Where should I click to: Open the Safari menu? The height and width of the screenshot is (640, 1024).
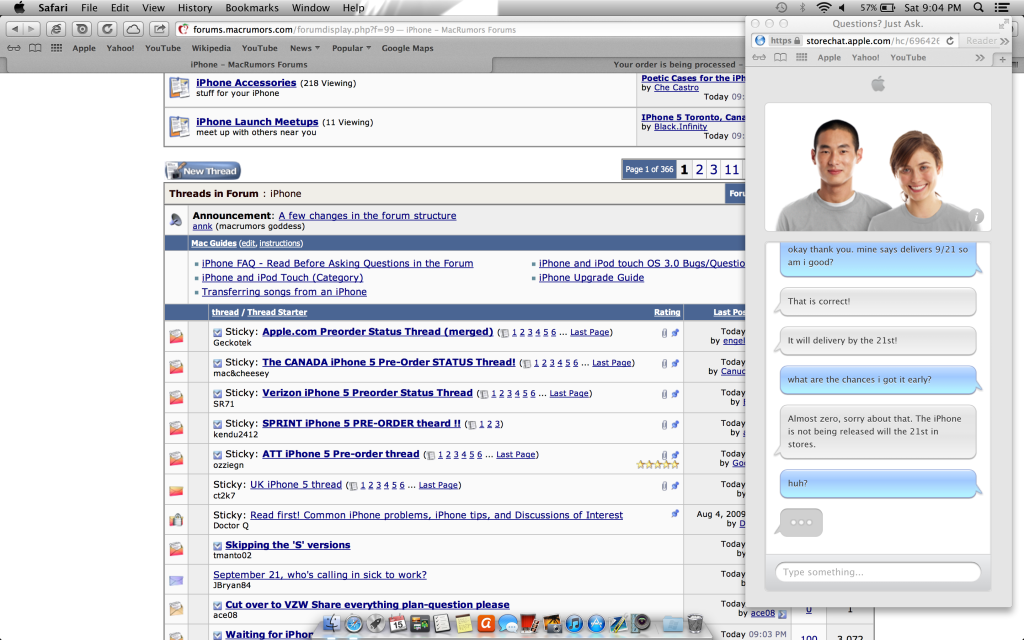[53, 8]
